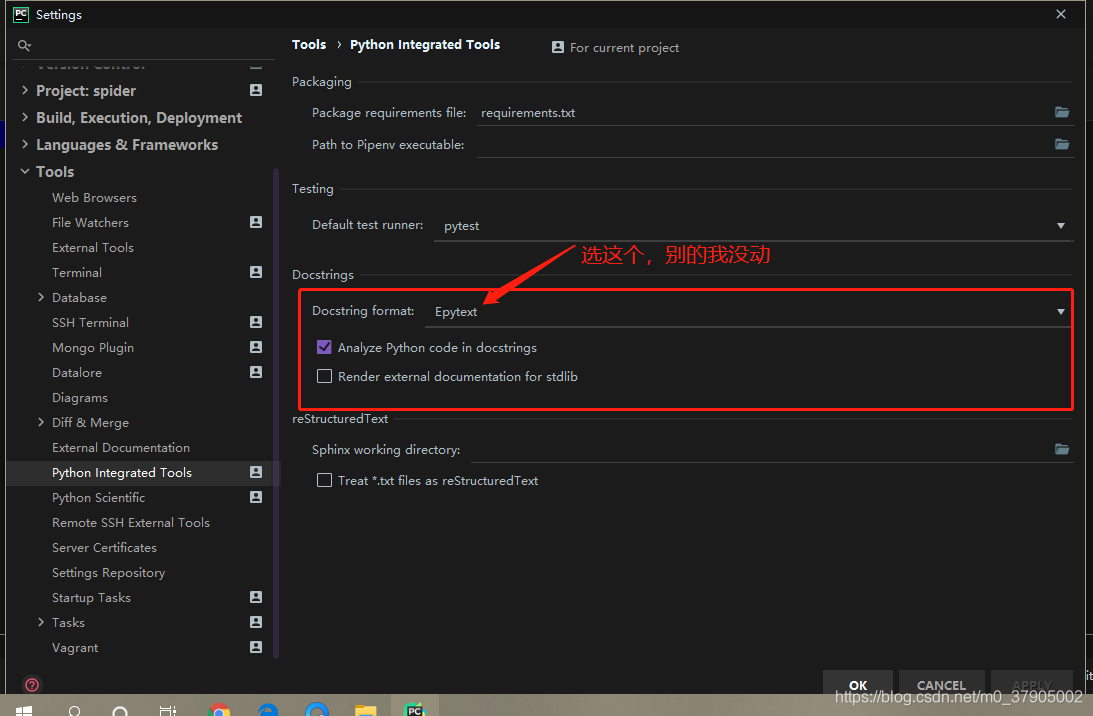This screenshot has height=716, width=1093.
Task: Click the project icon next to SSH Terminal
Action: point(256,322)
